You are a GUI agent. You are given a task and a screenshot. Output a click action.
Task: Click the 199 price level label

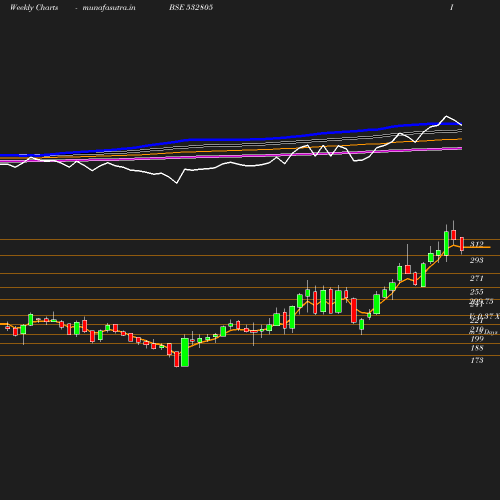click(477, 339)
